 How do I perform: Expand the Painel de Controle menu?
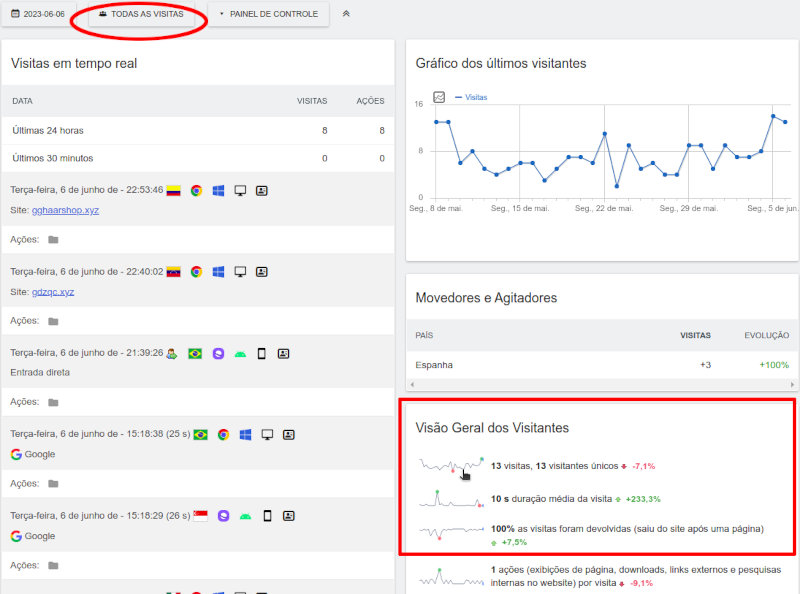[268, 14]
